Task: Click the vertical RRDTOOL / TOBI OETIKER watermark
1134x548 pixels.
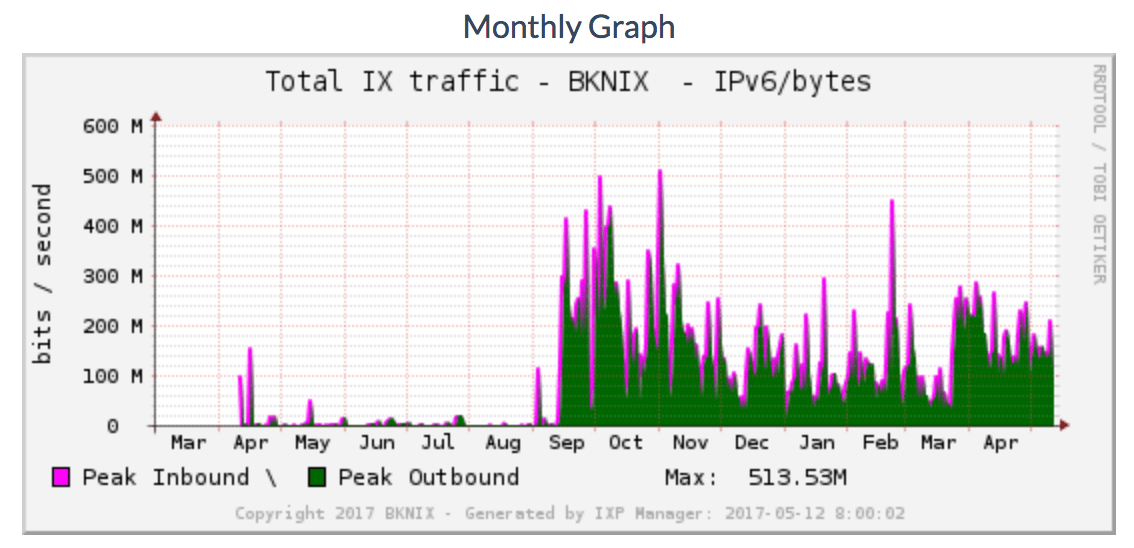Action: pyautogui.click(x=1098, y=175)
